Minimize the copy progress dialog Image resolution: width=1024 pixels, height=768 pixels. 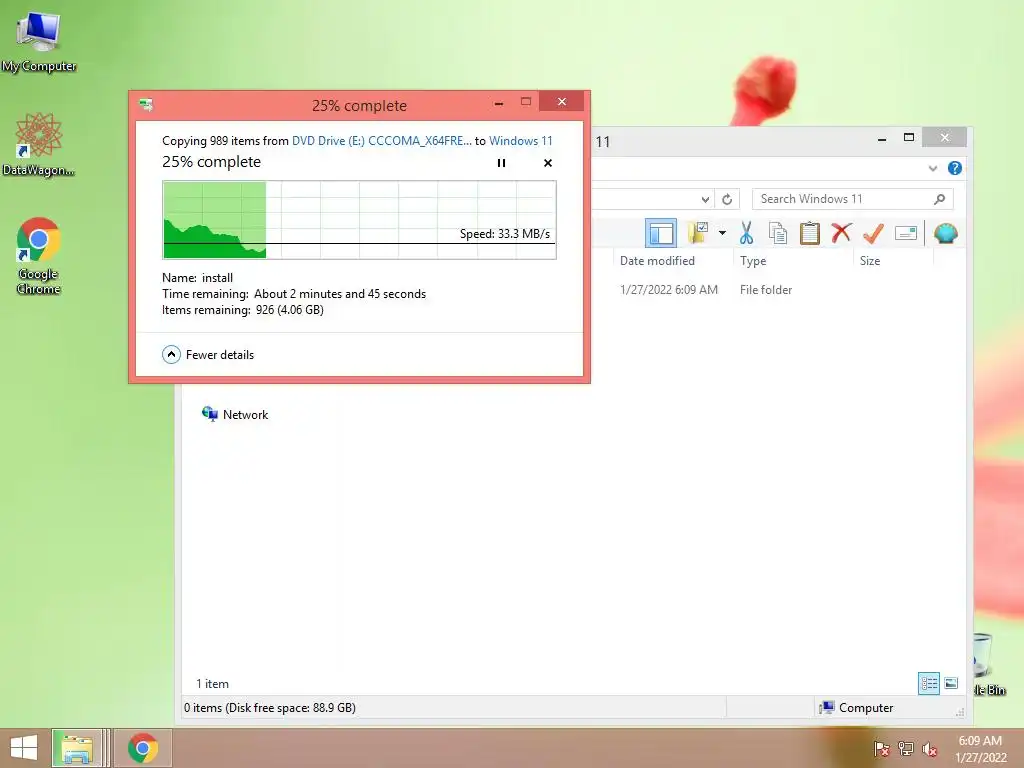(x=499, y=103)
